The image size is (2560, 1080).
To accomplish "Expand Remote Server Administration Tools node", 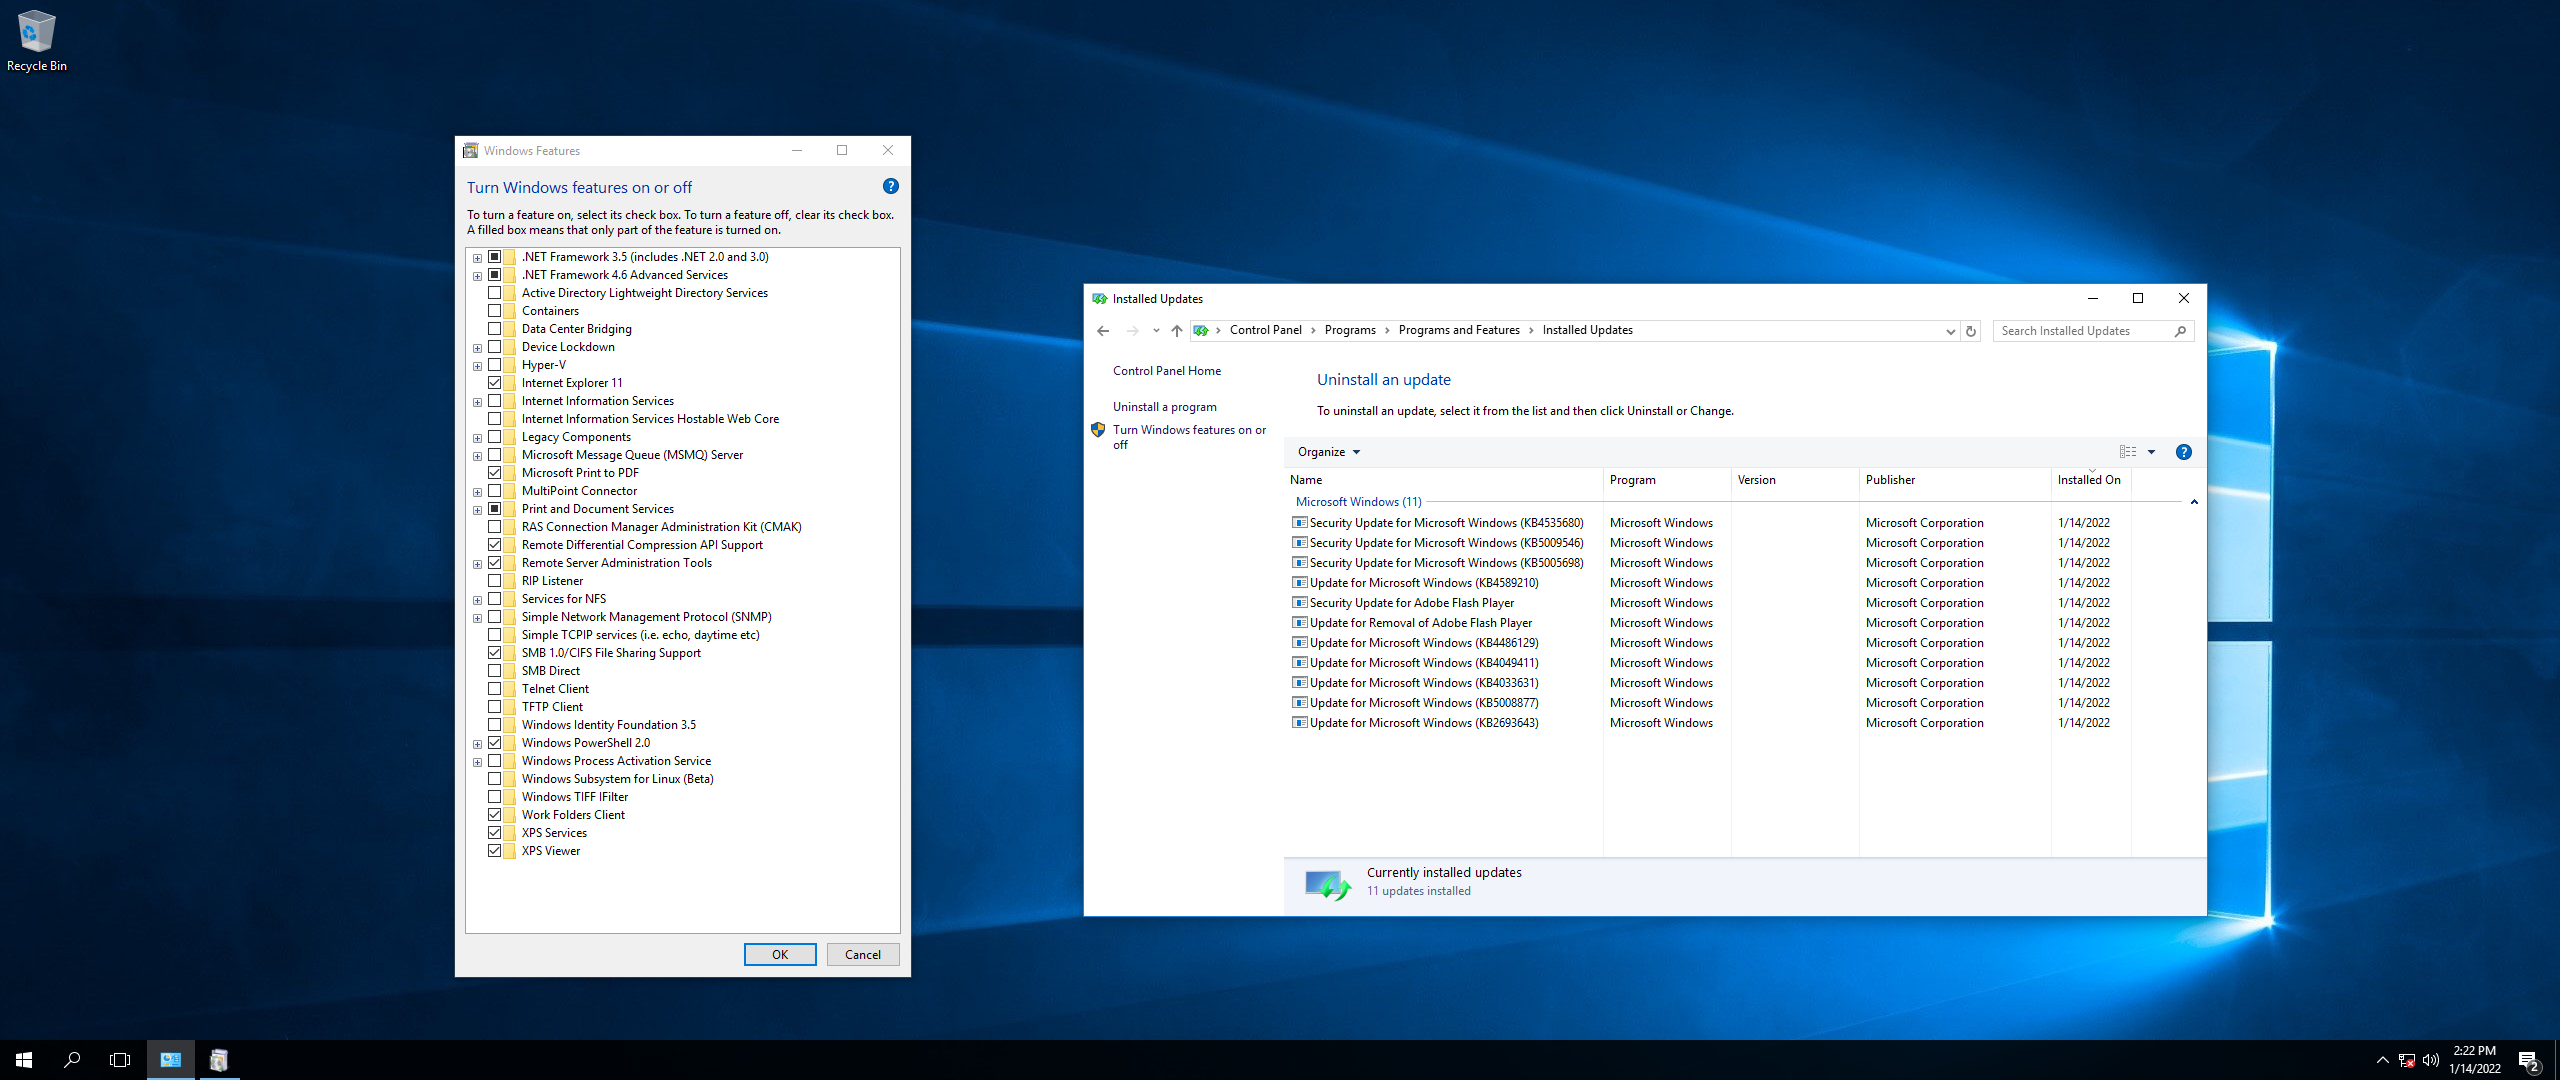I will [477, 564].
